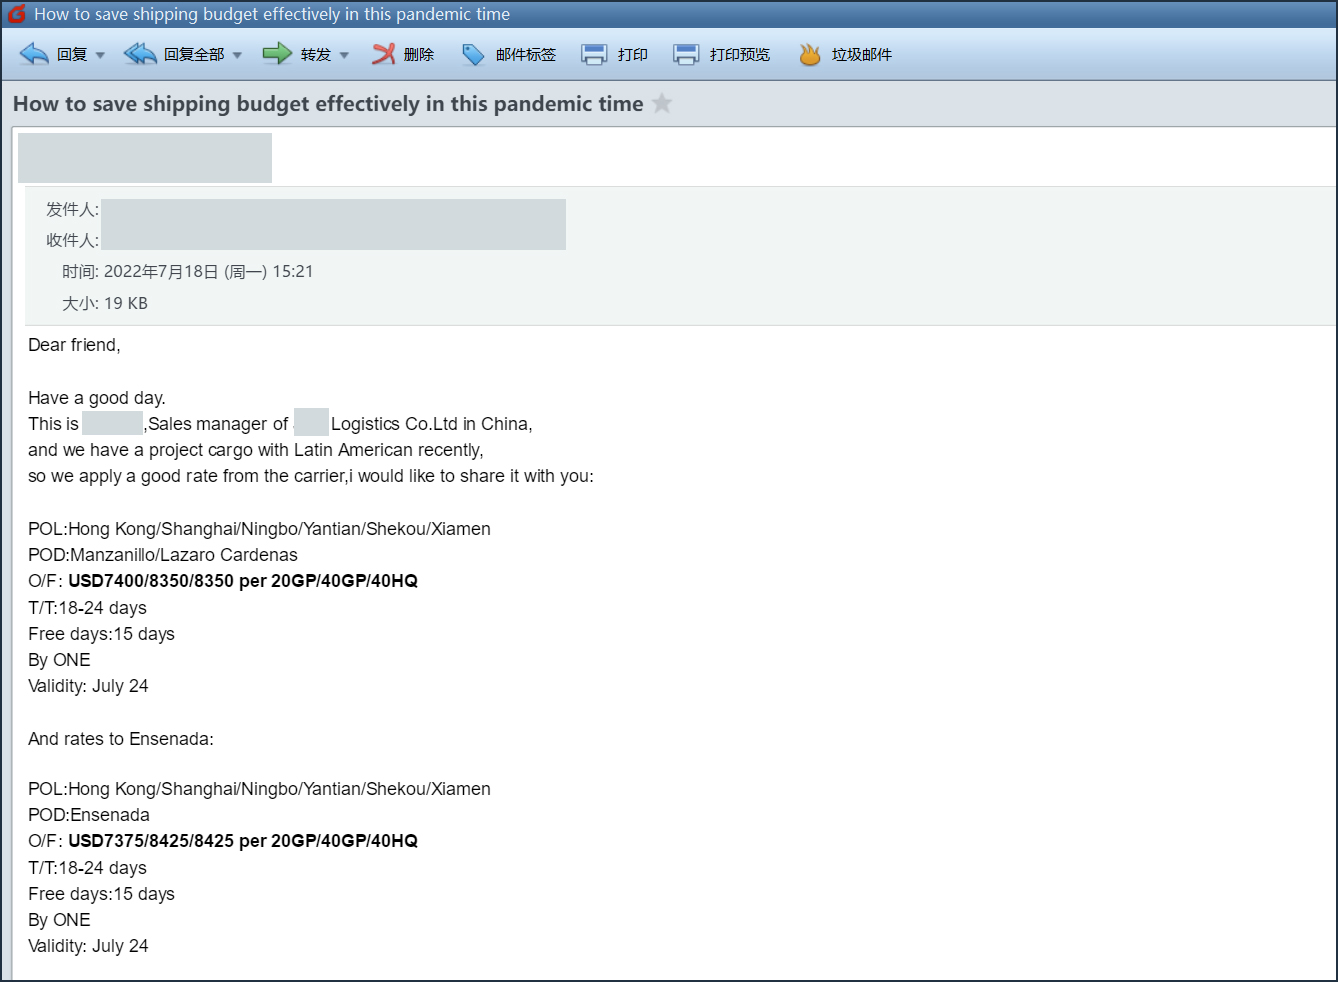
Task: Delete this email using the red X icon
Action: pyautogui.click(x=384, y=54)
